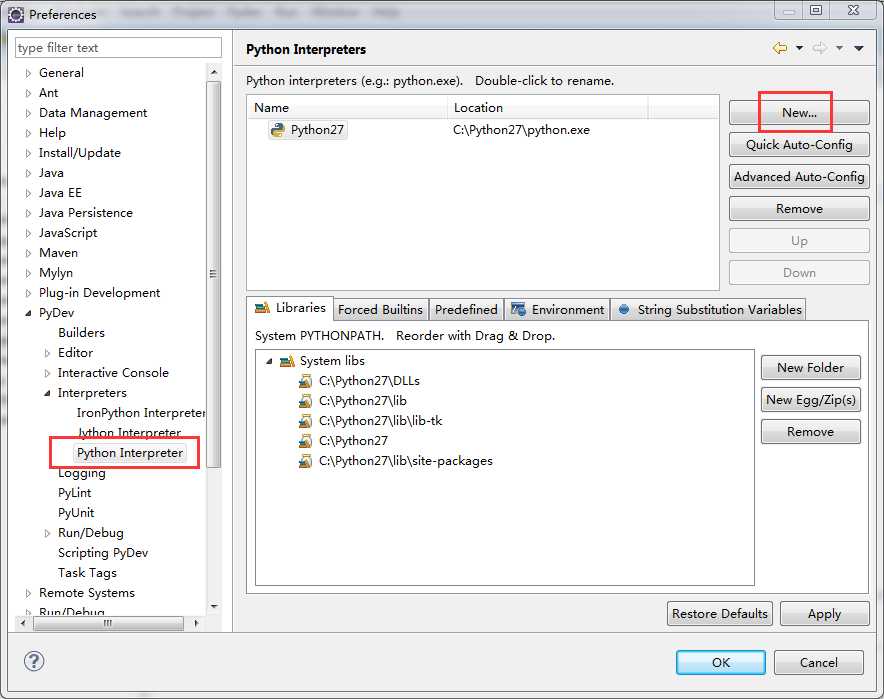Click the C:\Python27\lib\lib-tk library icon
This screenshot has height=699, width=884.
[305, 421]
